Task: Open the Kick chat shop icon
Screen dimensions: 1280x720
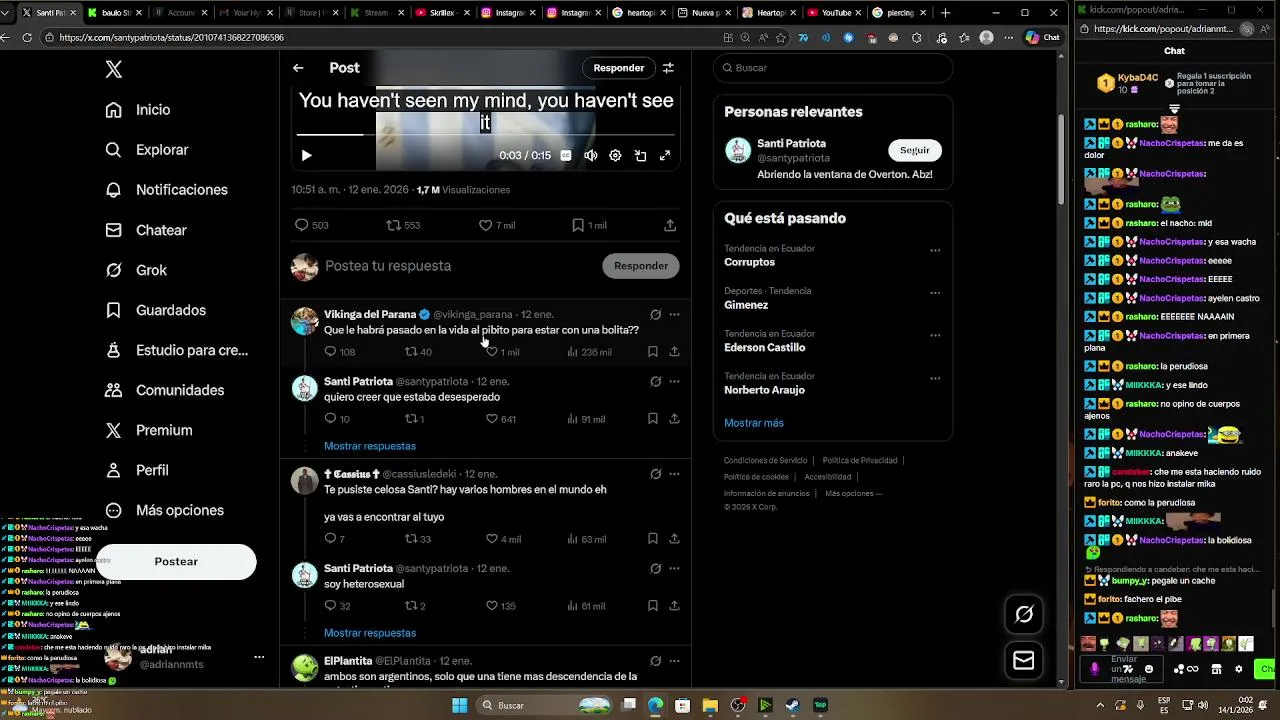Action: click(x=1216, y=669)
